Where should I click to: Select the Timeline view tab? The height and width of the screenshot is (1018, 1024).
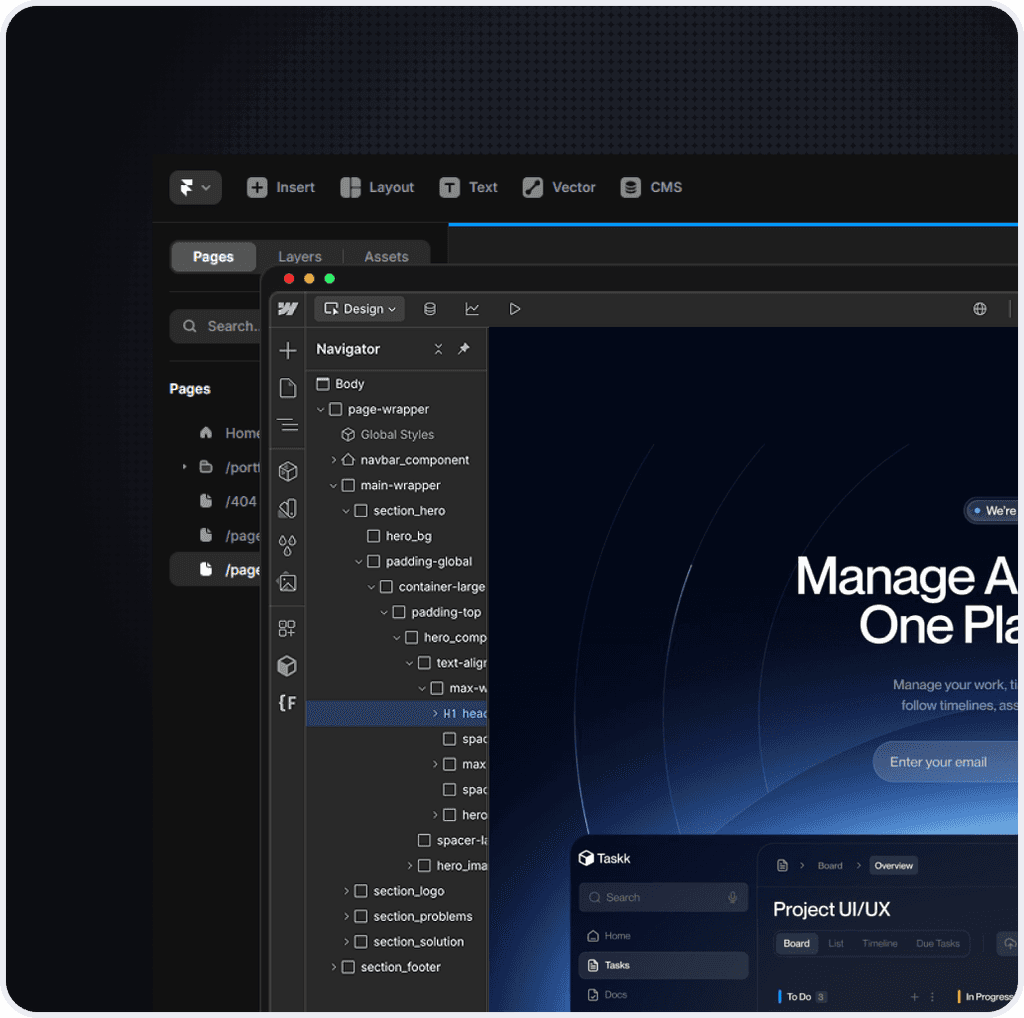pyautogui.click(x=880, y=944)
